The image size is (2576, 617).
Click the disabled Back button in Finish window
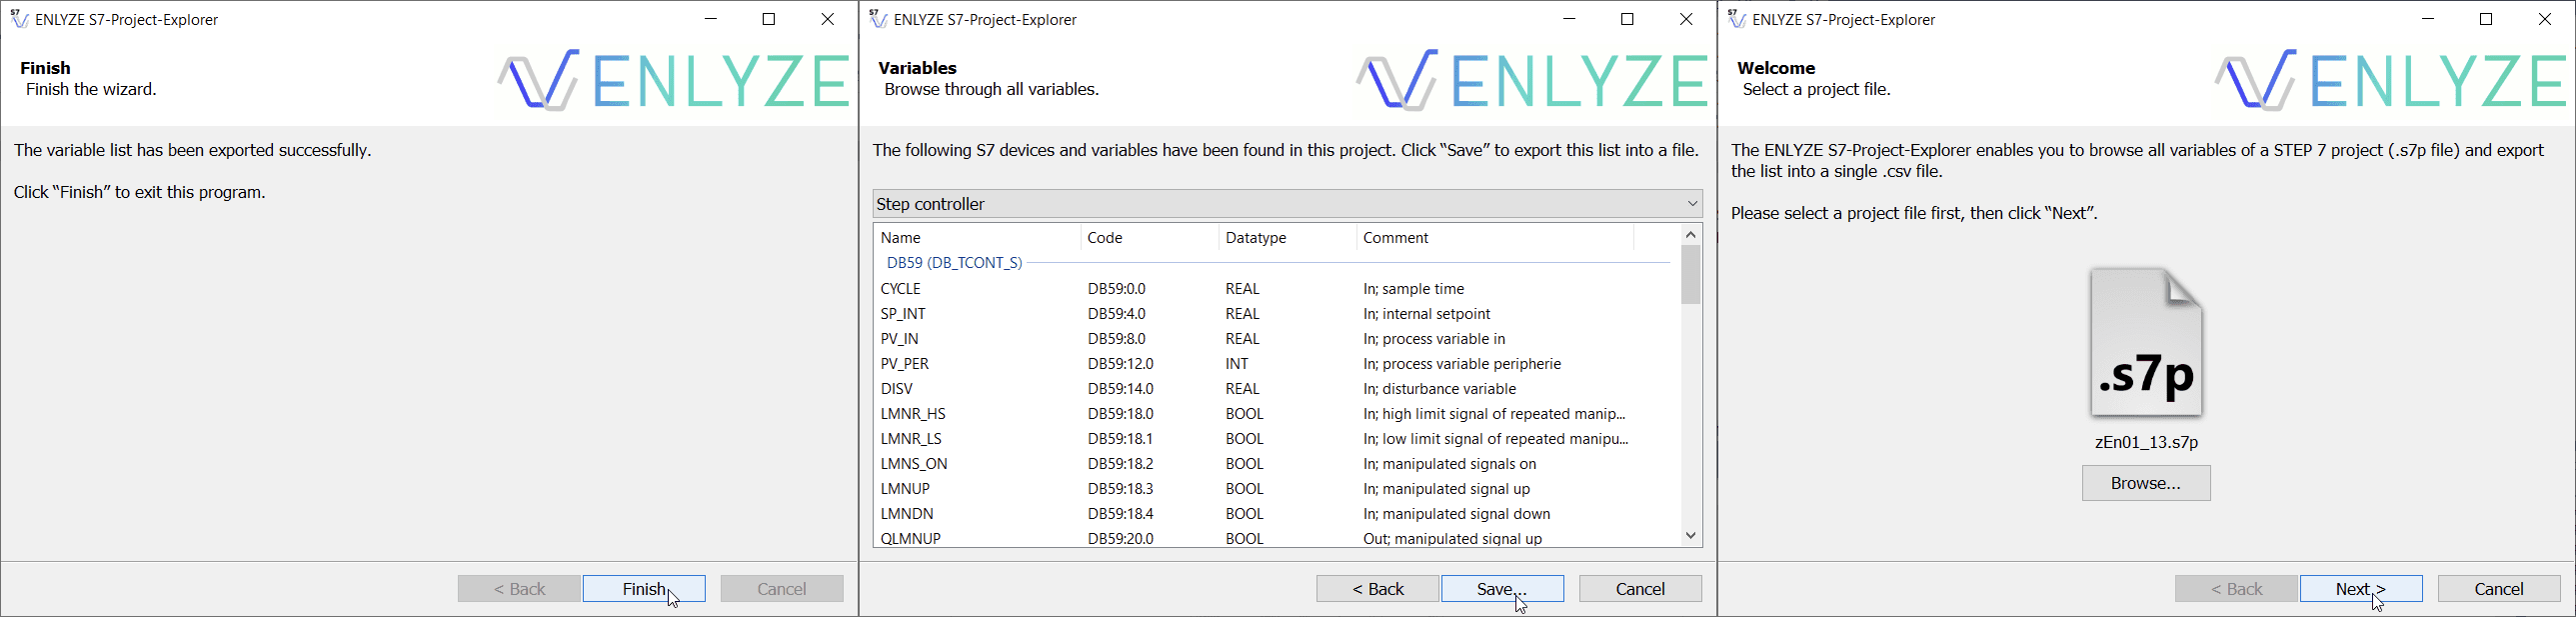519,589
